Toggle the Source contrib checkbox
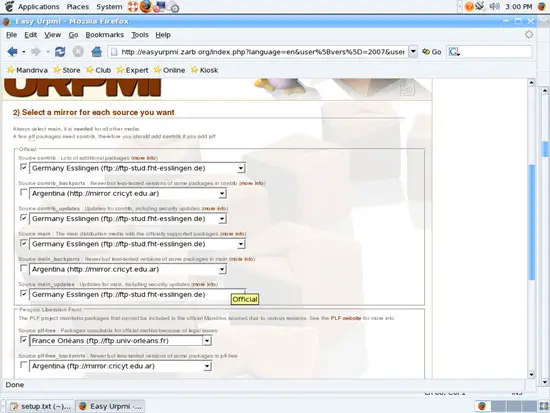This screenshot has width=550, height=413. (x=24, y=167)
